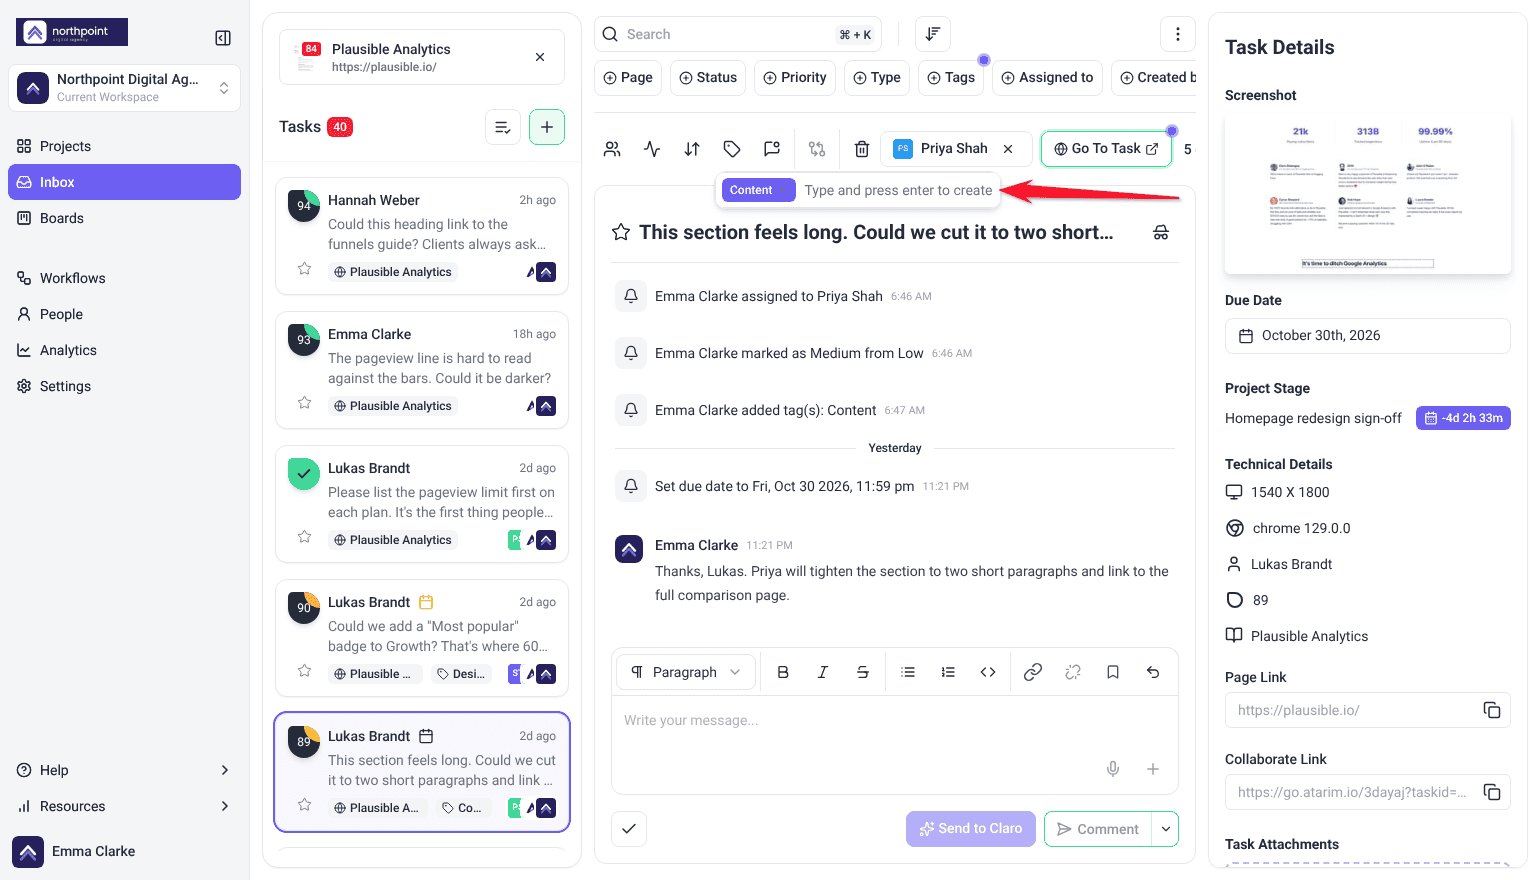1540x880 pixels.
Task: Star the "Most popular" badge task card
Action: coord(305,671)
